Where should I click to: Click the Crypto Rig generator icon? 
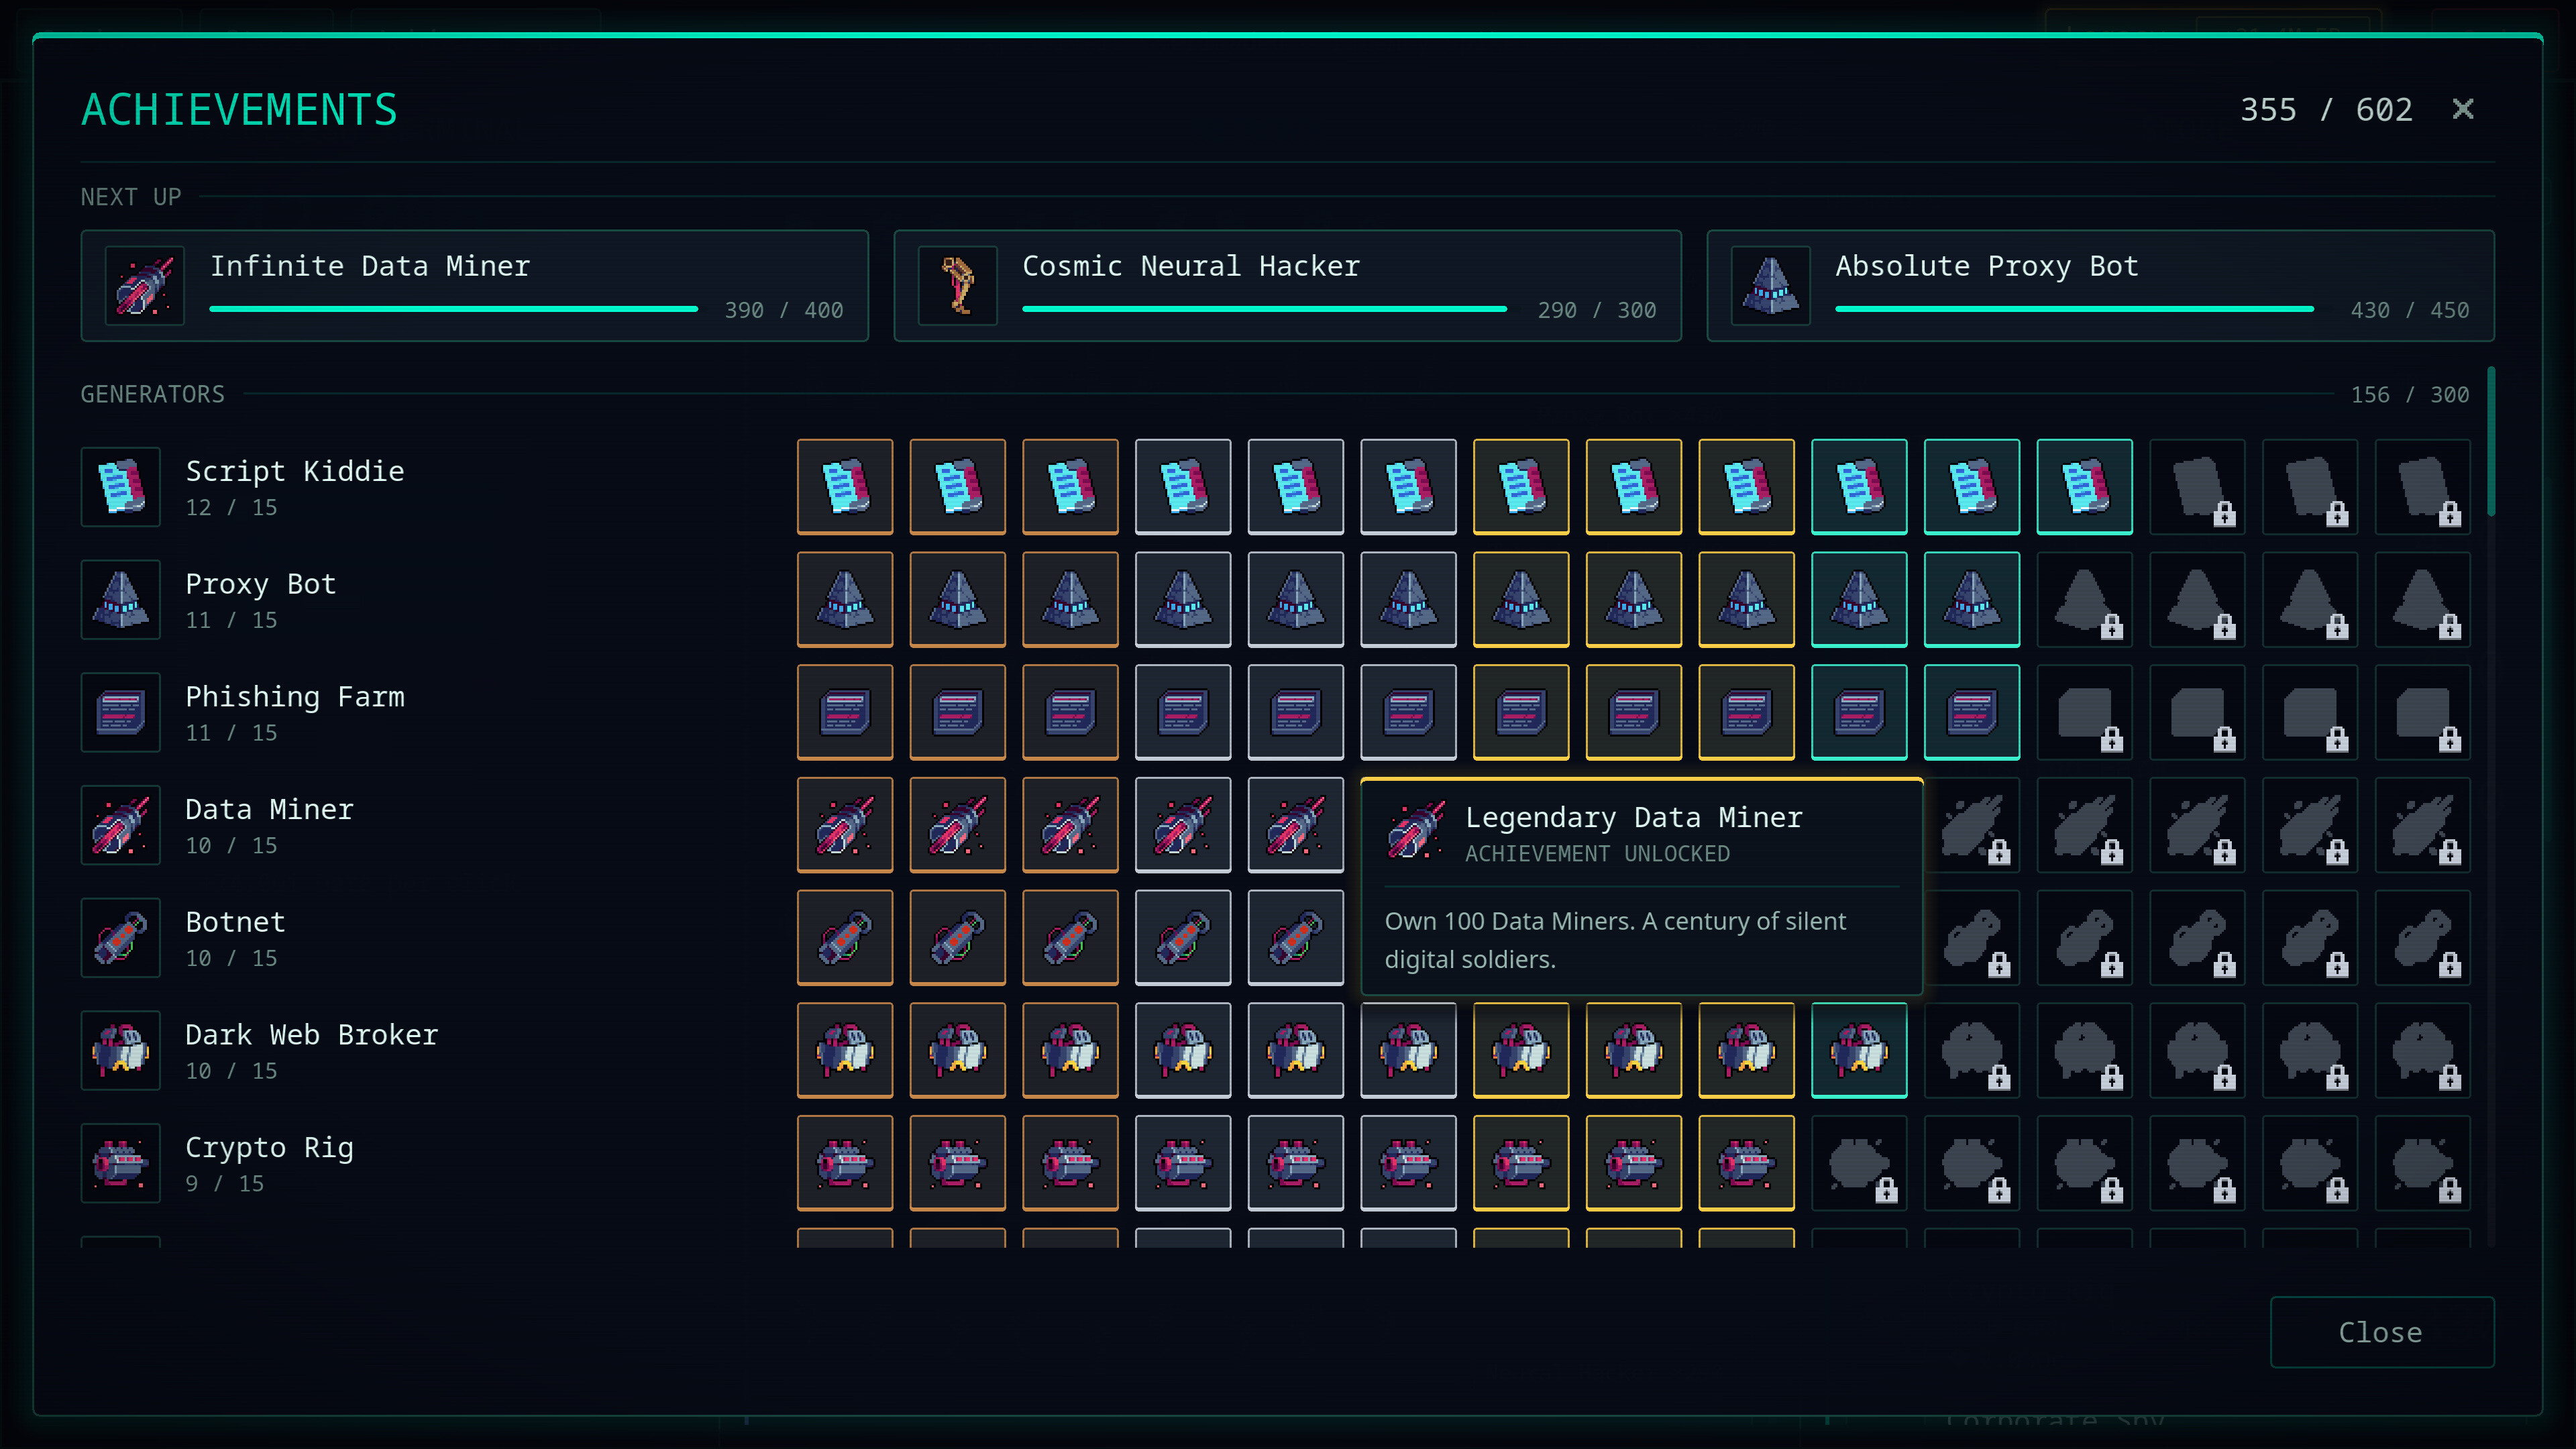[121, 1163]
